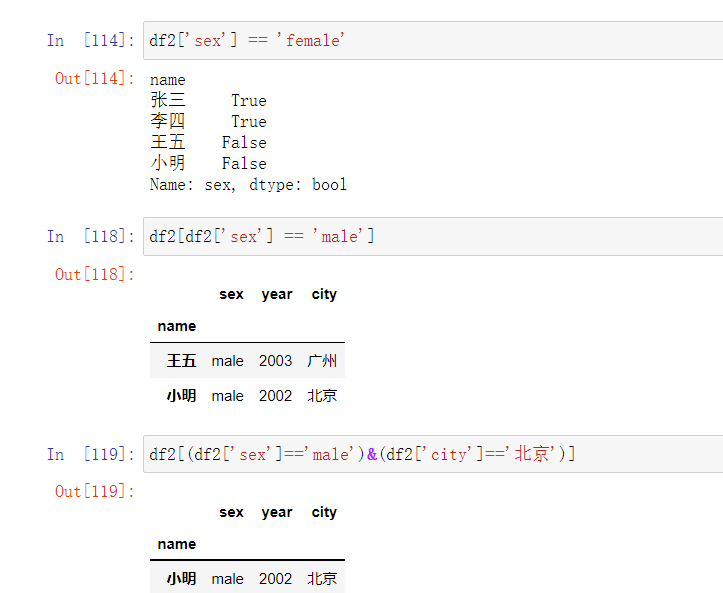Click name index header in Out[118] table
The image size is (723, 593).
177,326
